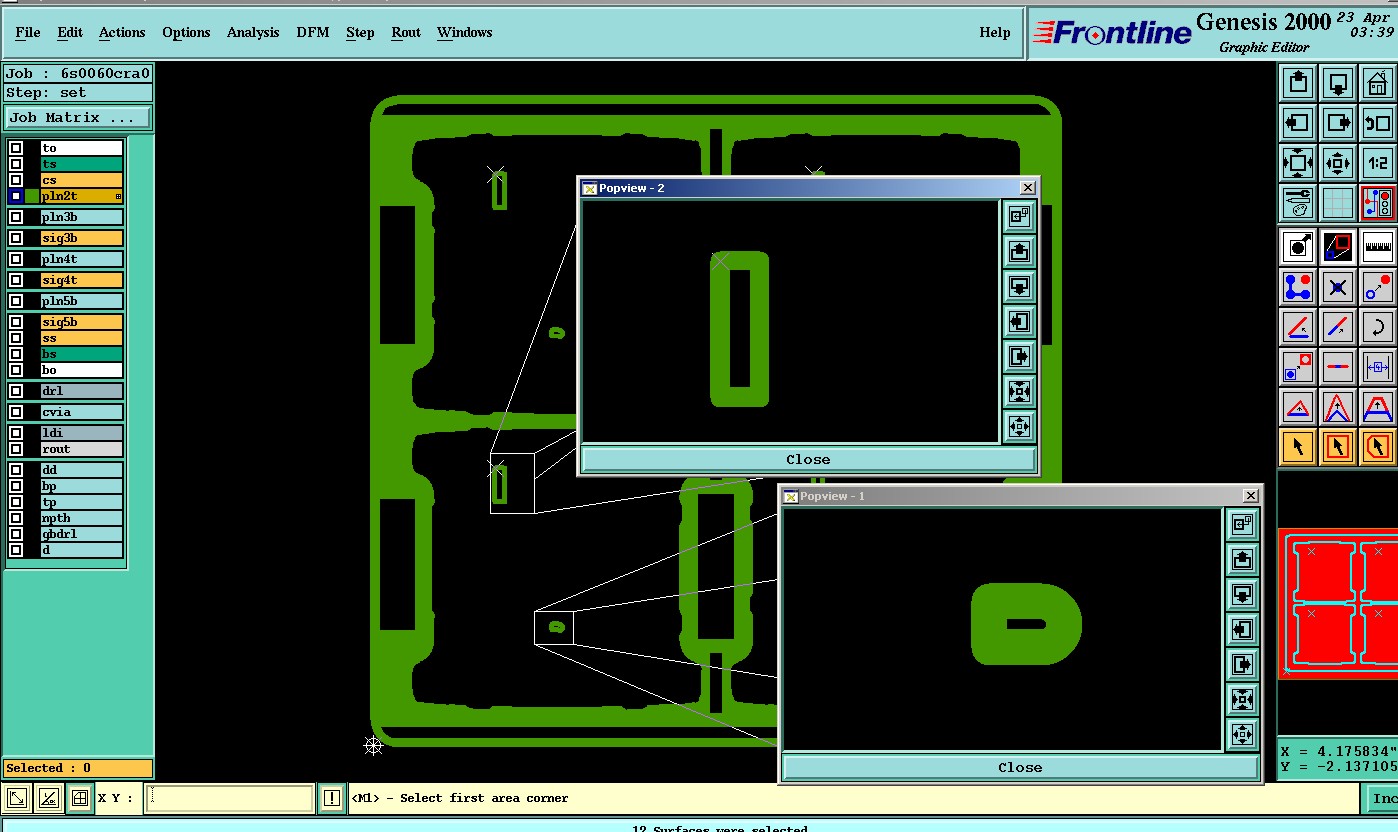Toggle the 'to' layer checkbox
Viewport: 1398px width, 832px height.
(16, 148)
